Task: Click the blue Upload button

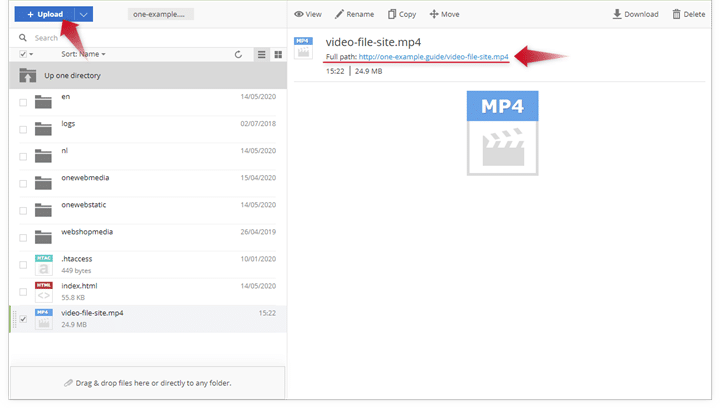Action: (44, 14)
